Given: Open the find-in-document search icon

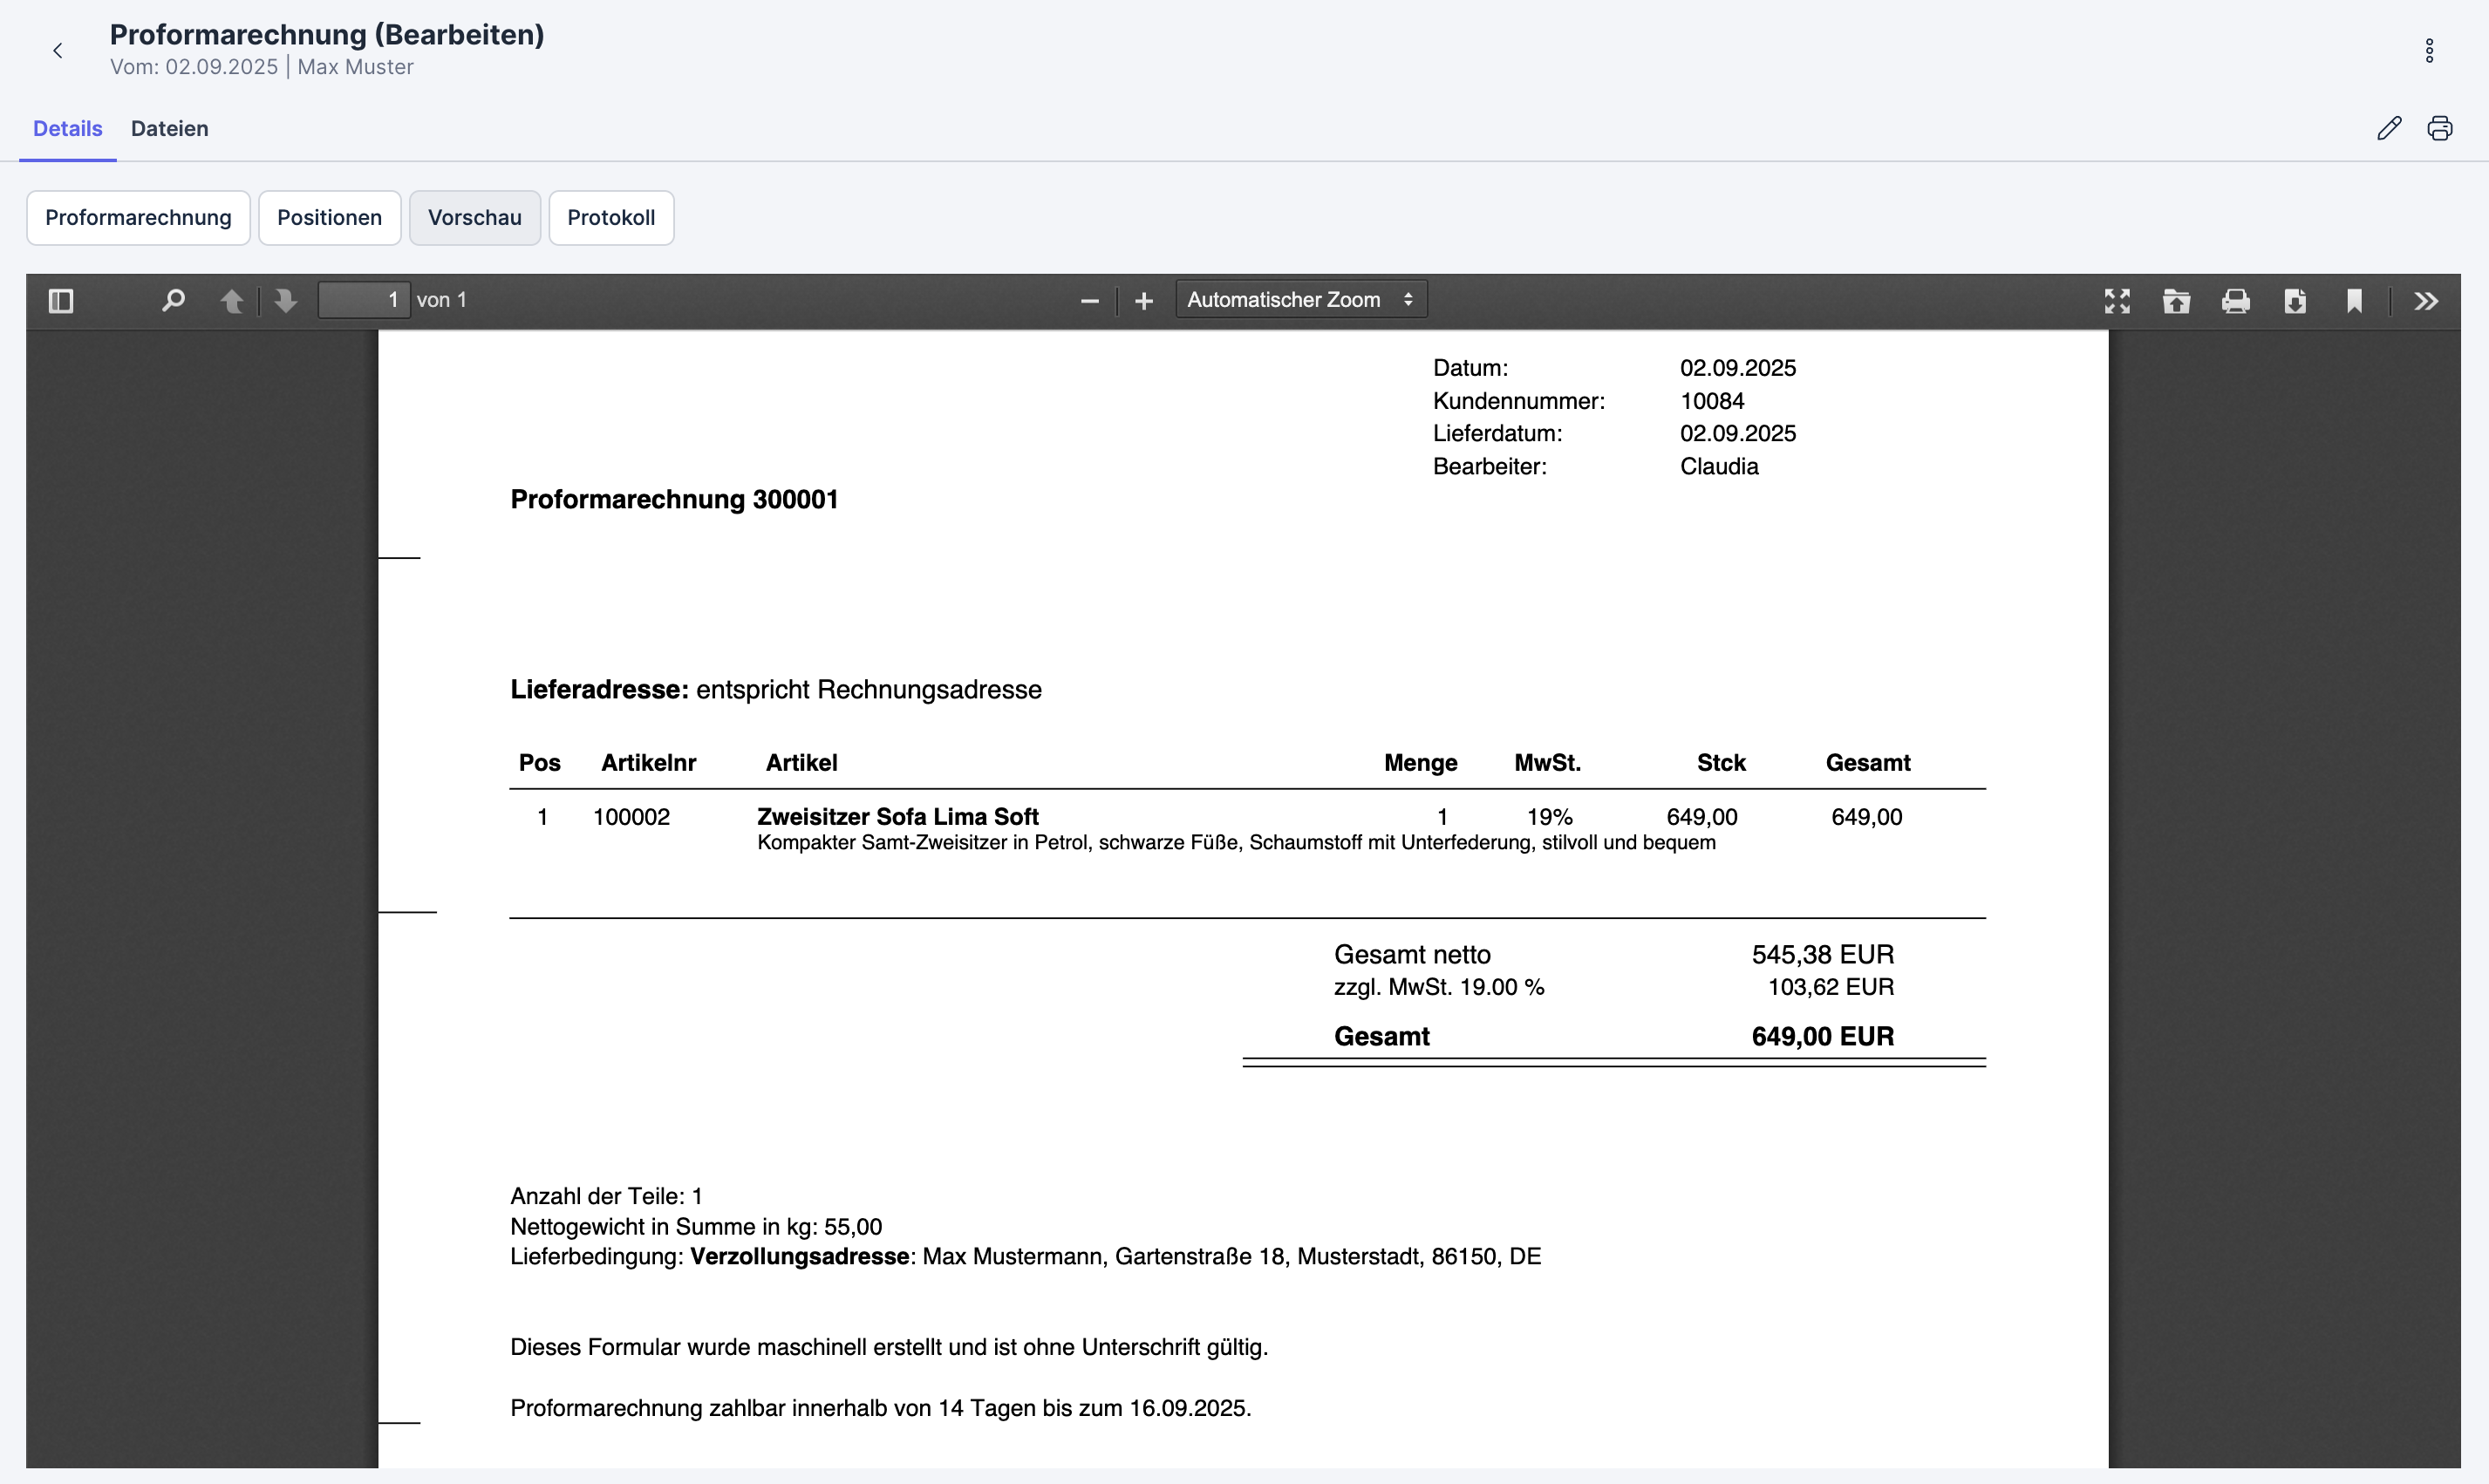Looking at the screenshot, I should [173, 300].
